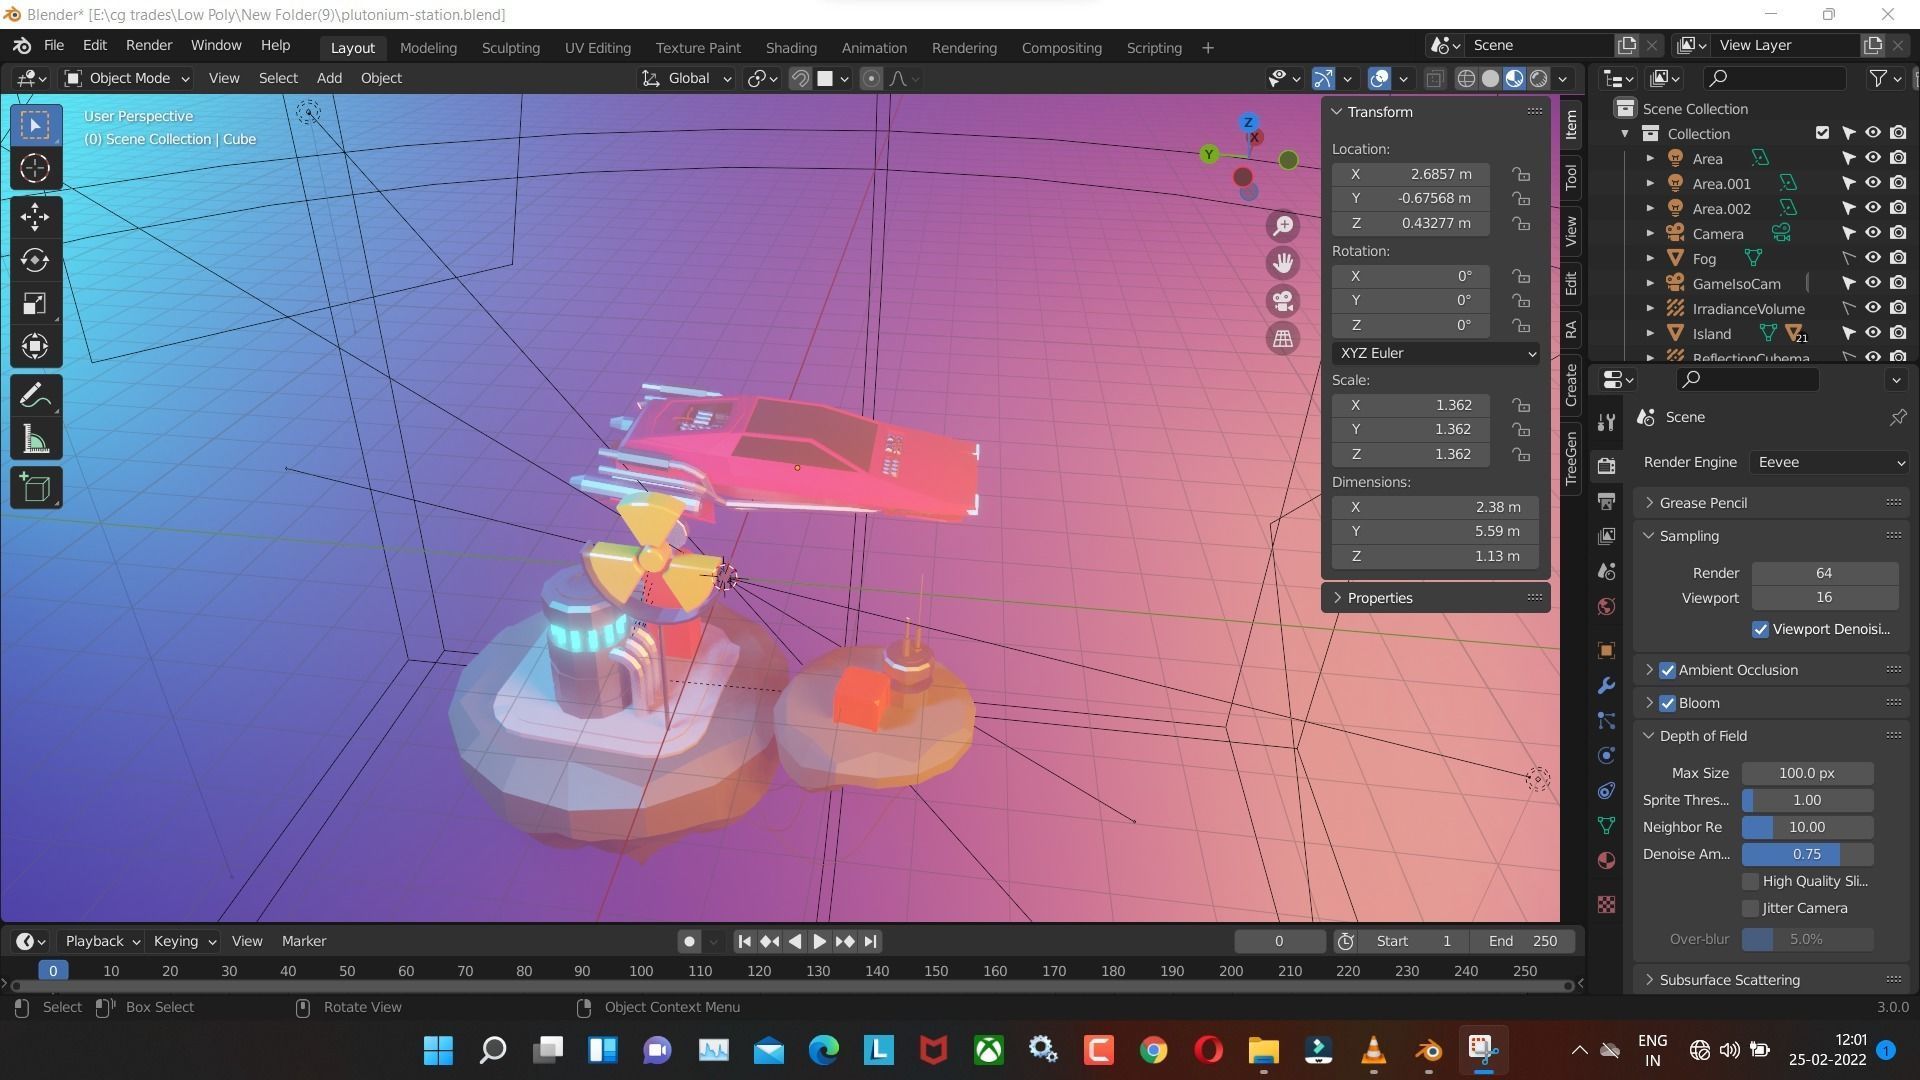Select the Measure tool
This screenshot has width=1920, height=1080.
pyautogui.click(x=35, y=439)
